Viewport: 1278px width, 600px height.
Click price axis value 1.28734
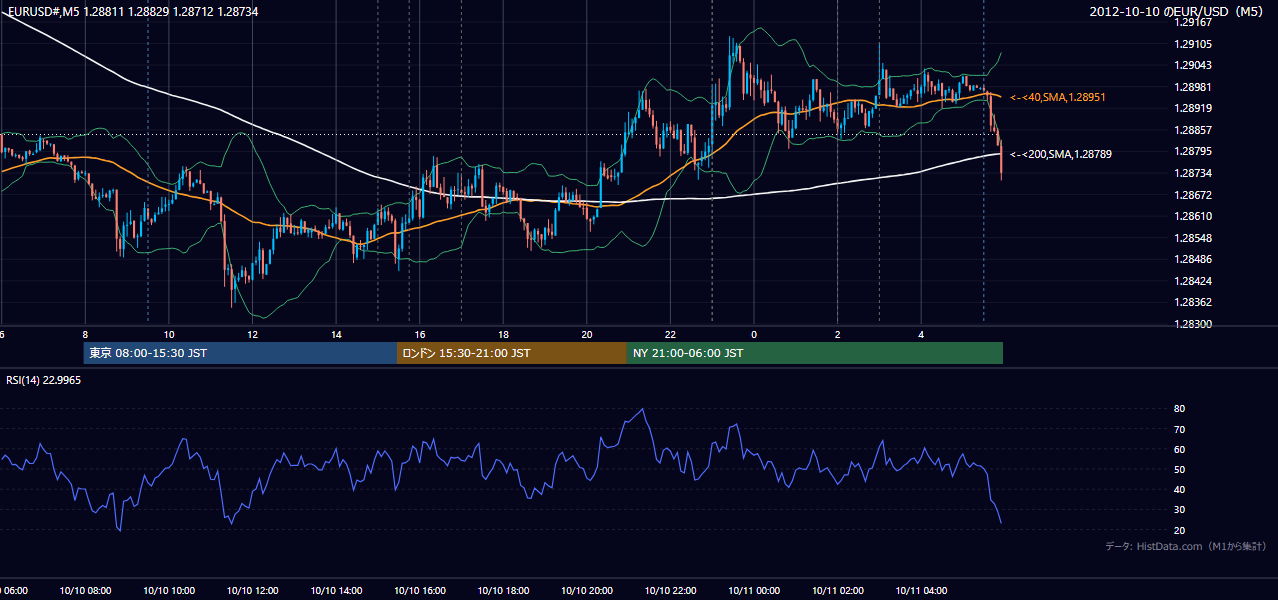[x=1194, y=173]
